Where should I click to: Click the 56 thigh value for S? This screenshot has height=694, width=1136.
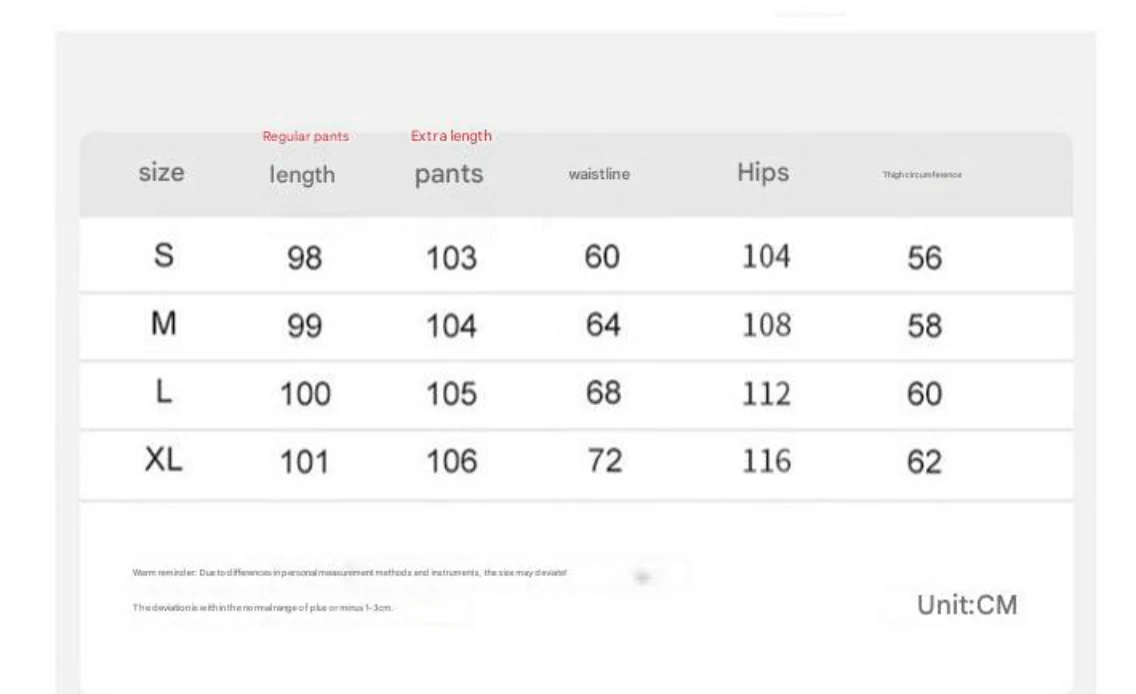(x=924, y=258)
